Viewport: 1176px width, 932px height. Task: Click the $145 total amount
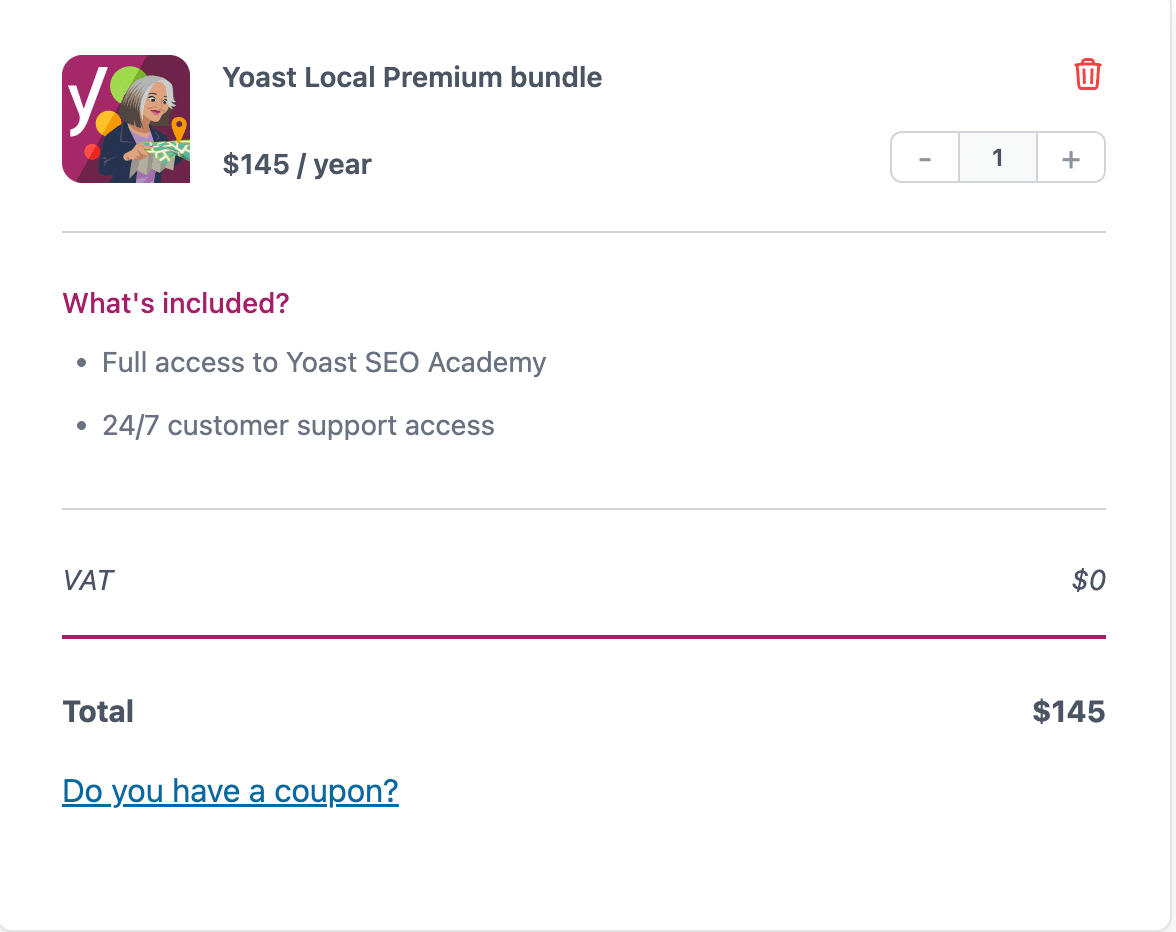(1068, 712)
